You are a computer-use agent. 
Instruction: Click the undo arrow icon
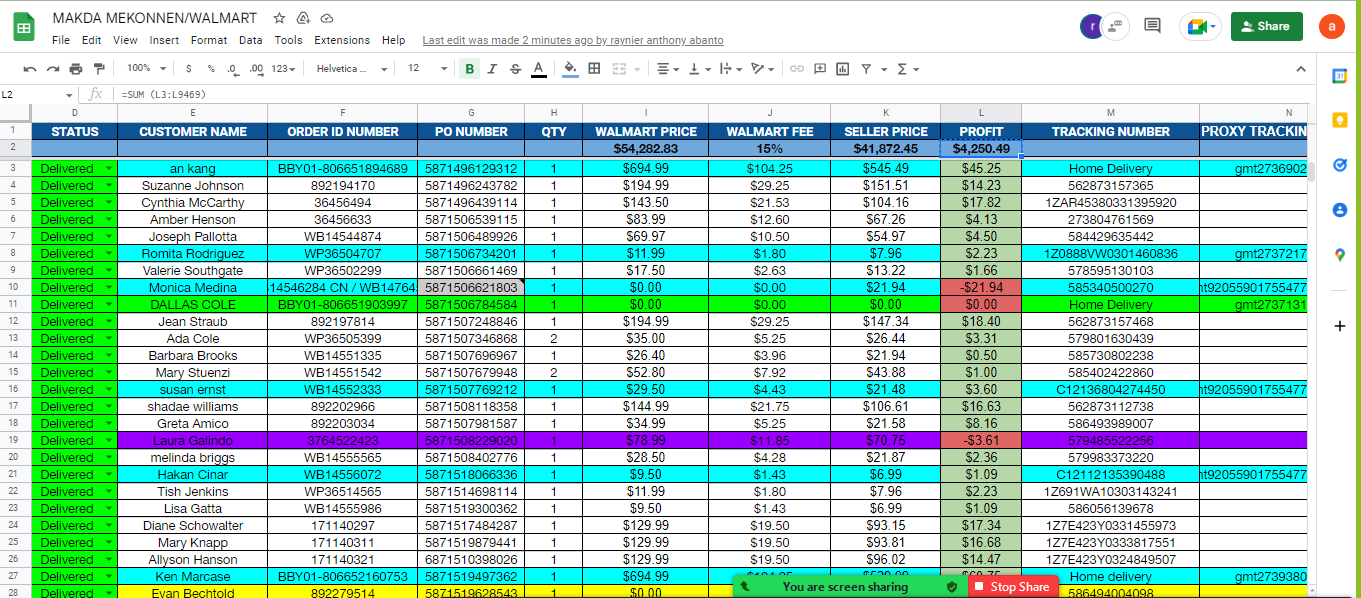30,69
